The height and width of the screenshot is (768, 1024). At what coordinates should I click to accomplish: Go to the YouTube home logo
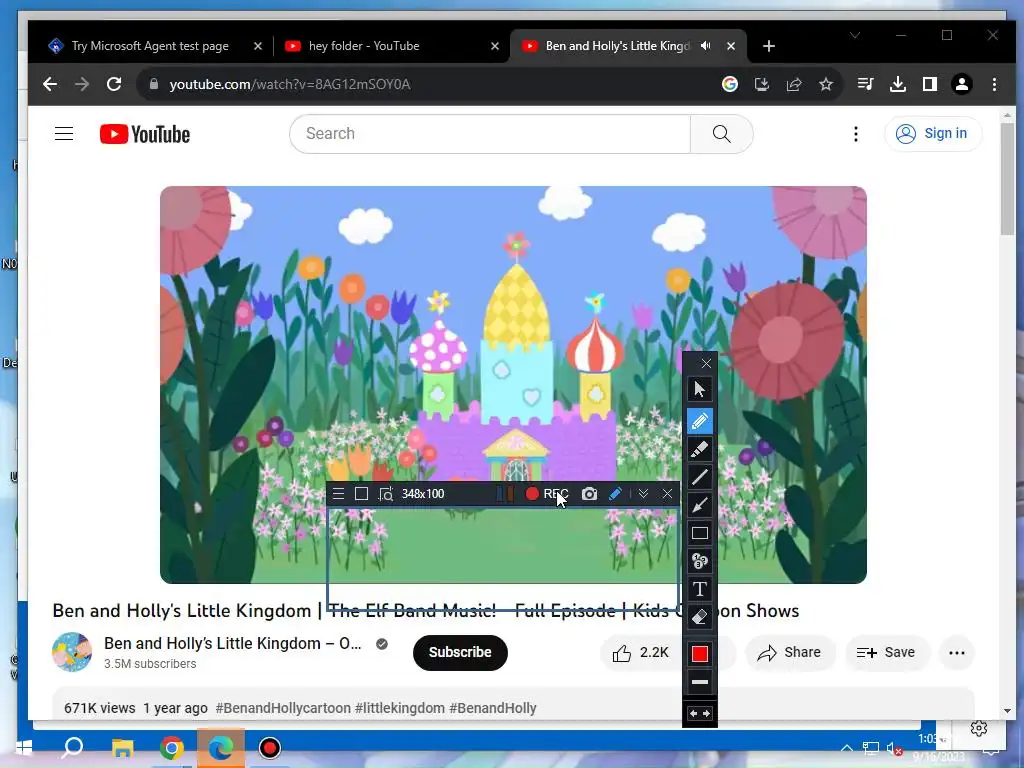145,134
